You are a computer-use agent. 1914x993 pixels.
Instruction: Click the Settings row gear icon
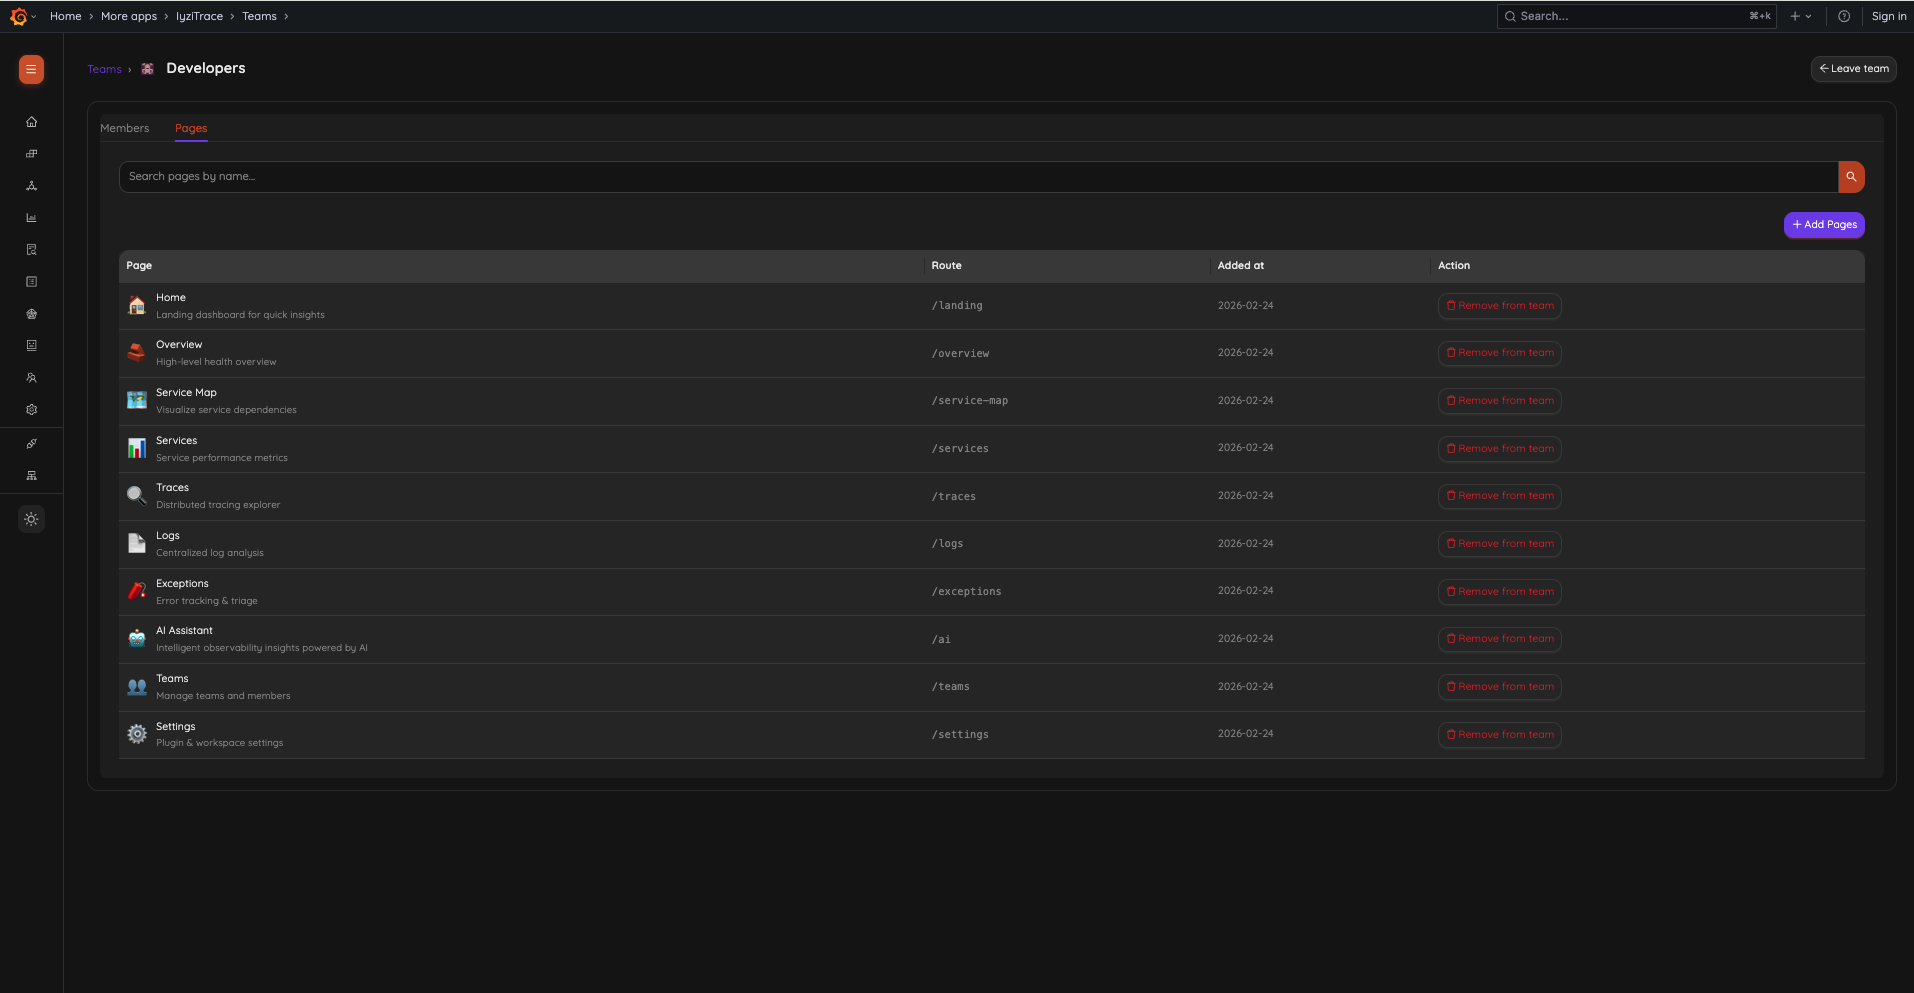137,734
